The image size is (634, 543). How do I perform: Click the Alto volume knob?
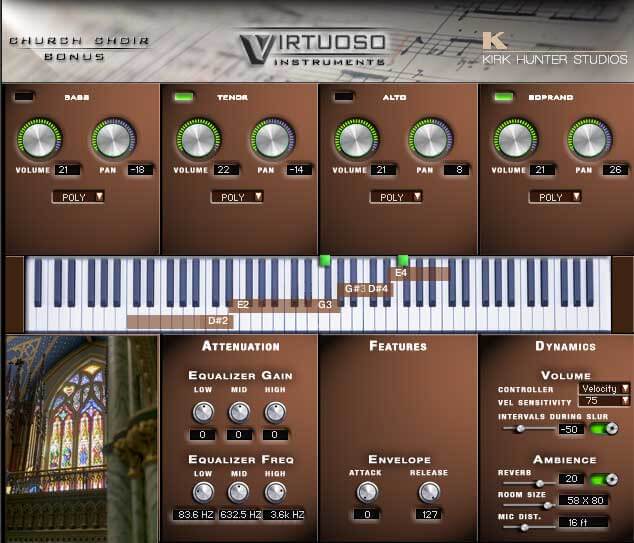tap(356, 139)
